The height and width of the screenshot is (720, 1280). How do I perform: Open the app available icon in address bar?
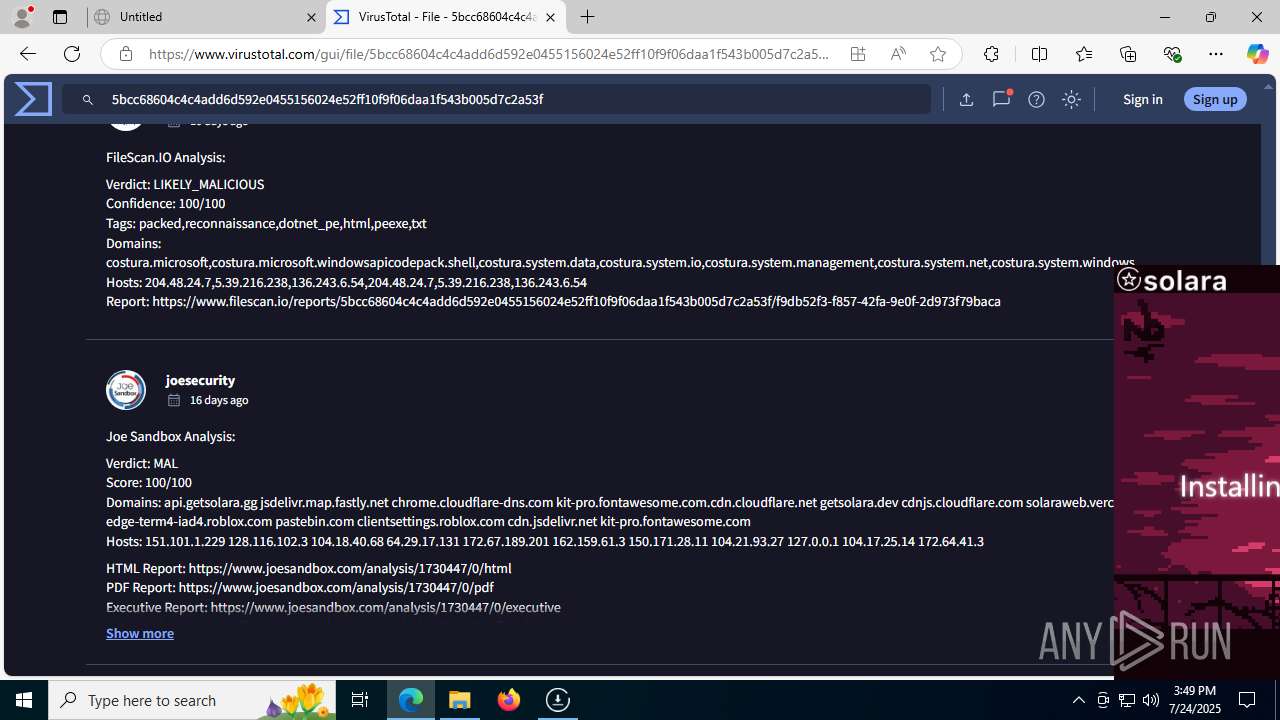pos(858,54)
